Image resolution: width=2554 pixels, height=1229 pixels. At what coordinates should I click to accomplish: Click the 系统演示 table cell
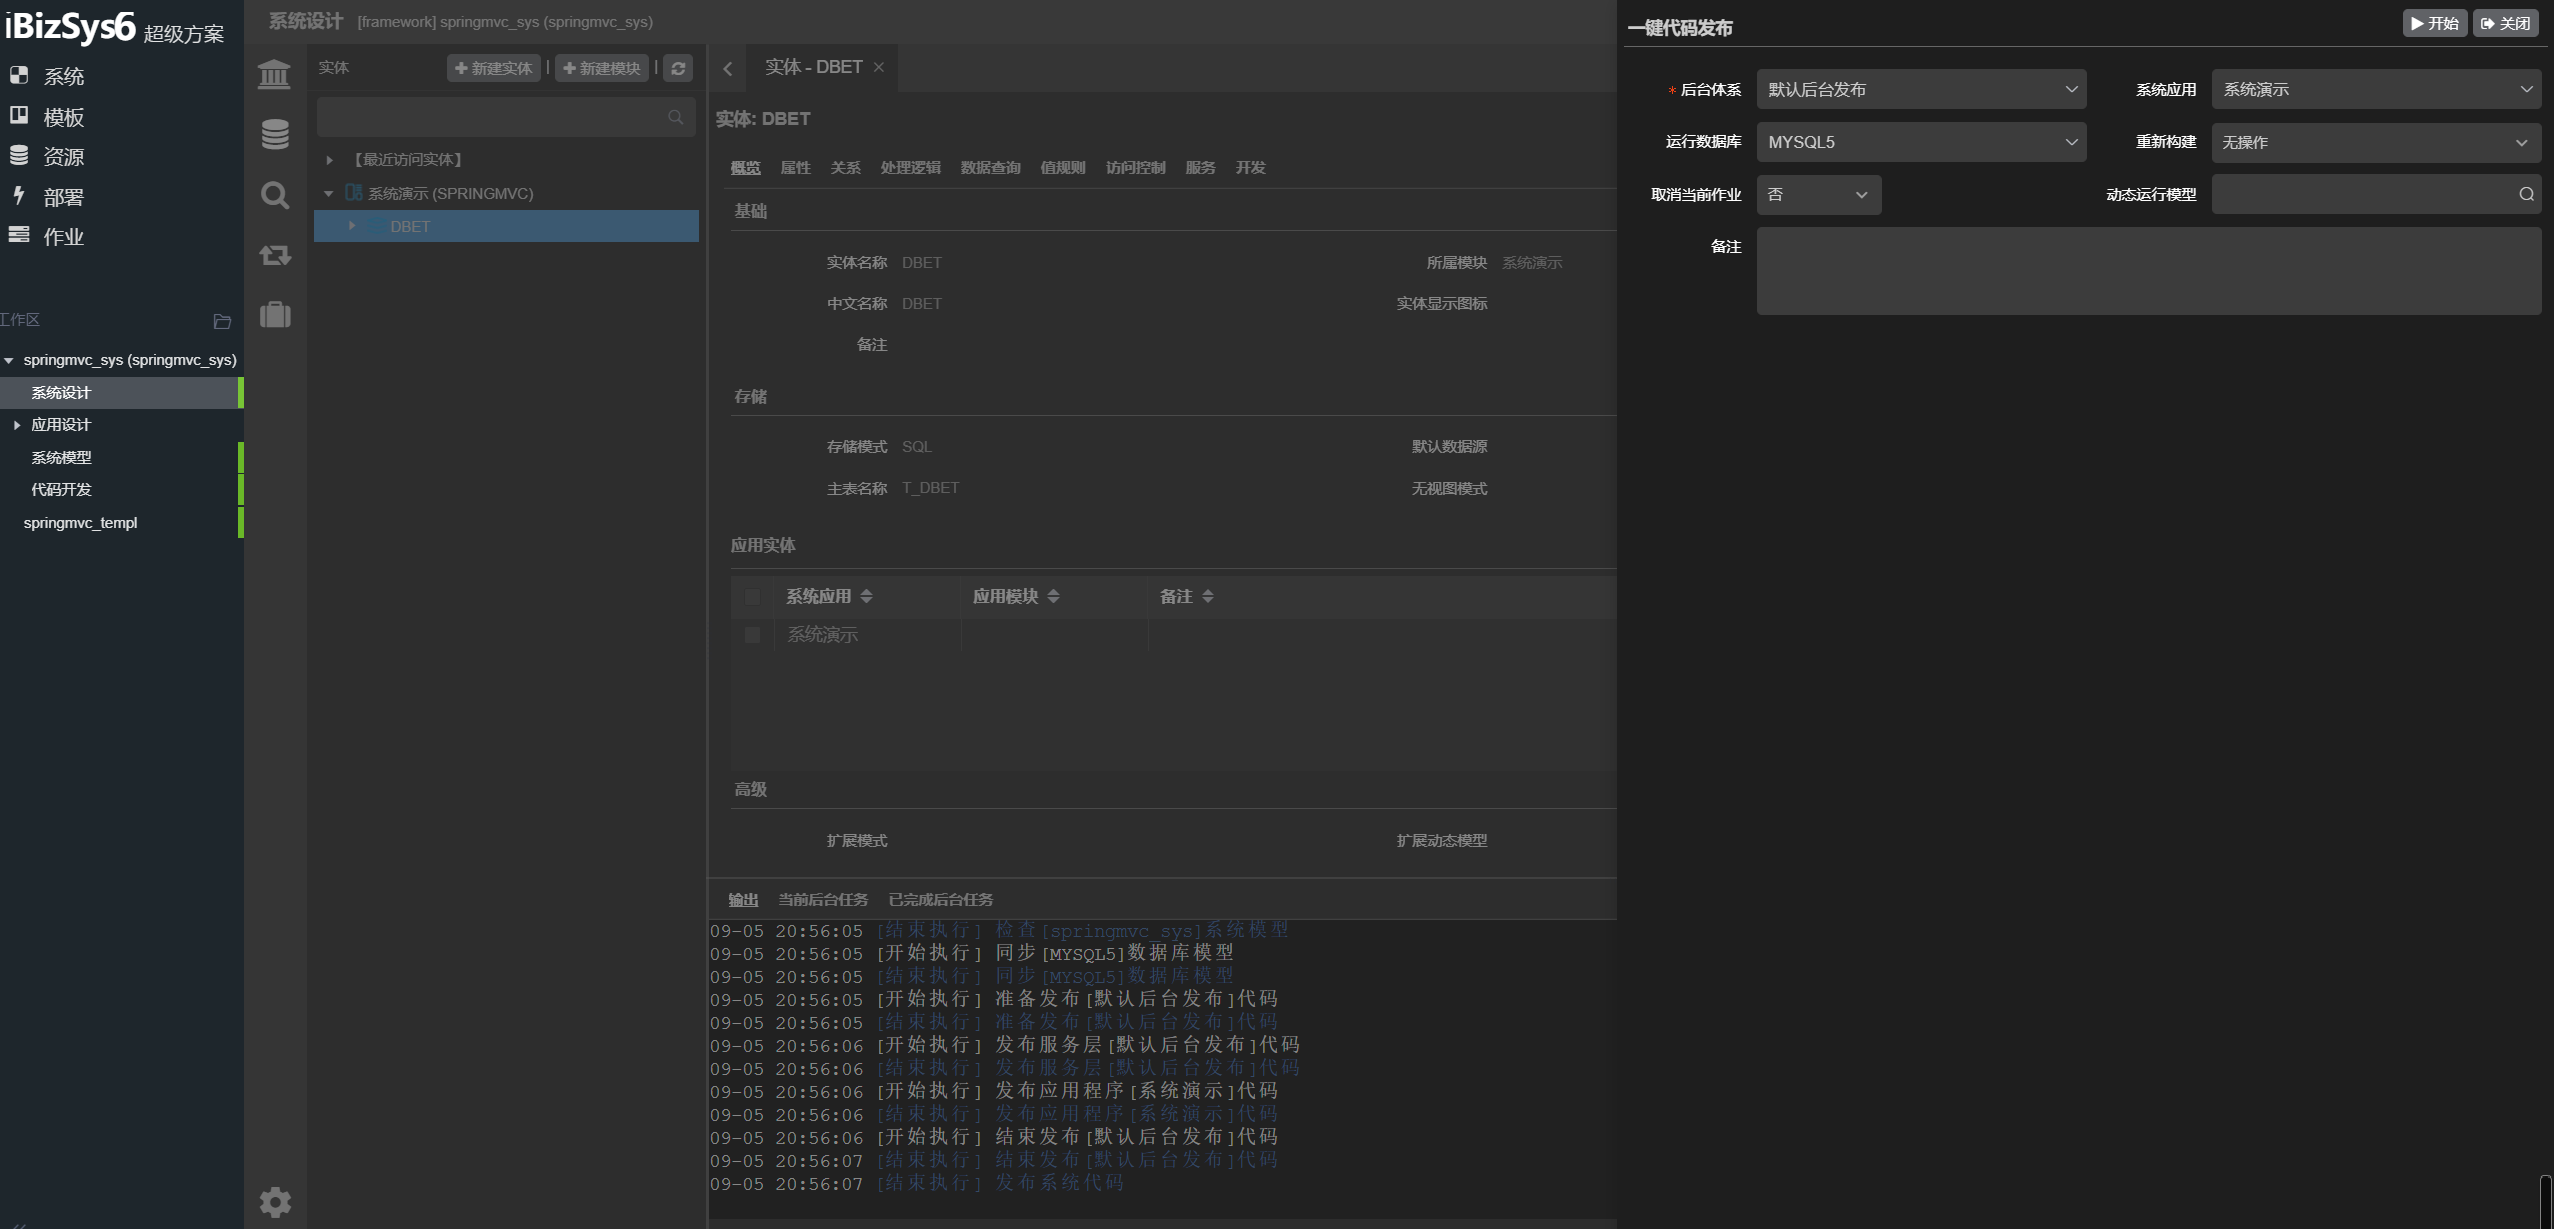(x=867, y=635)
